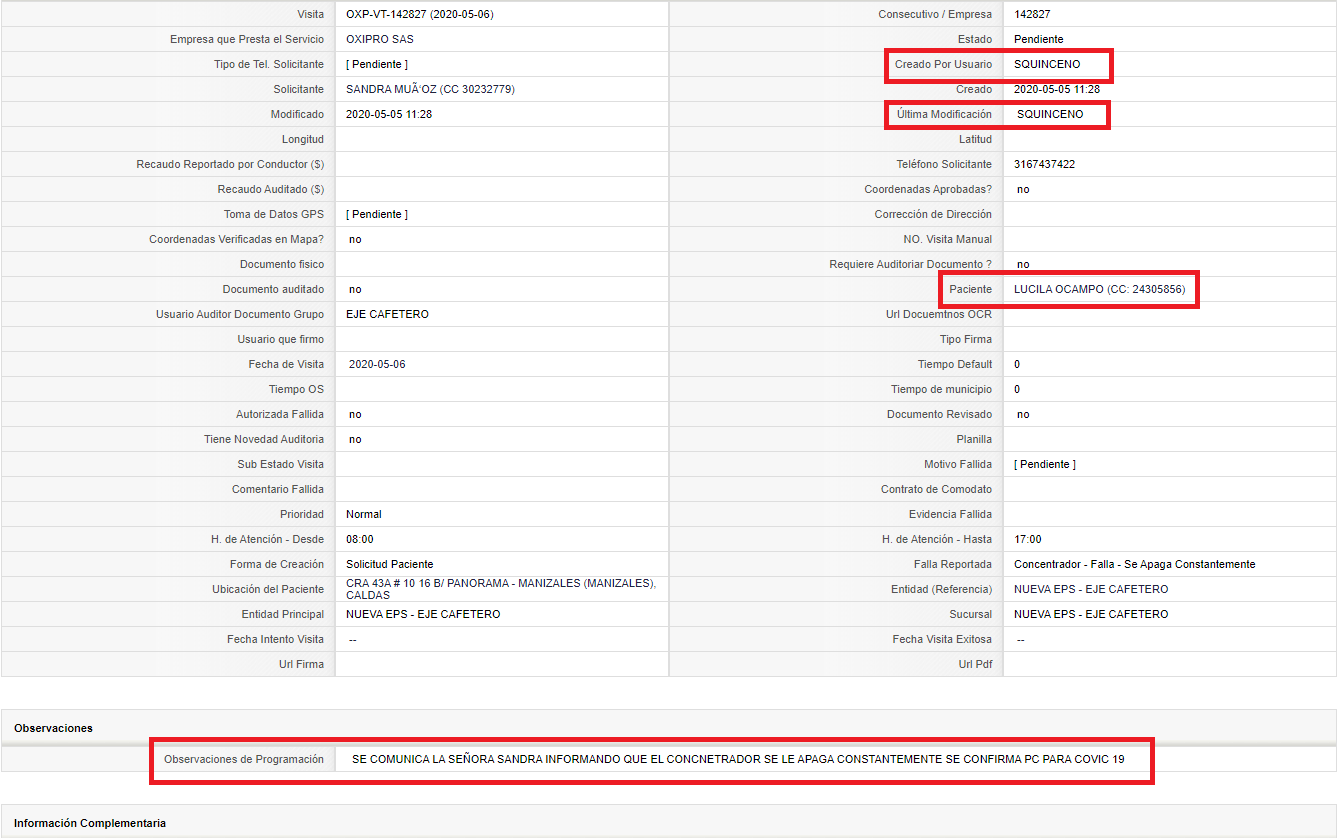Click NUEVA EPS value beside Sucursal
Screen dimensions: 1343x838
tap(1091, 614)
